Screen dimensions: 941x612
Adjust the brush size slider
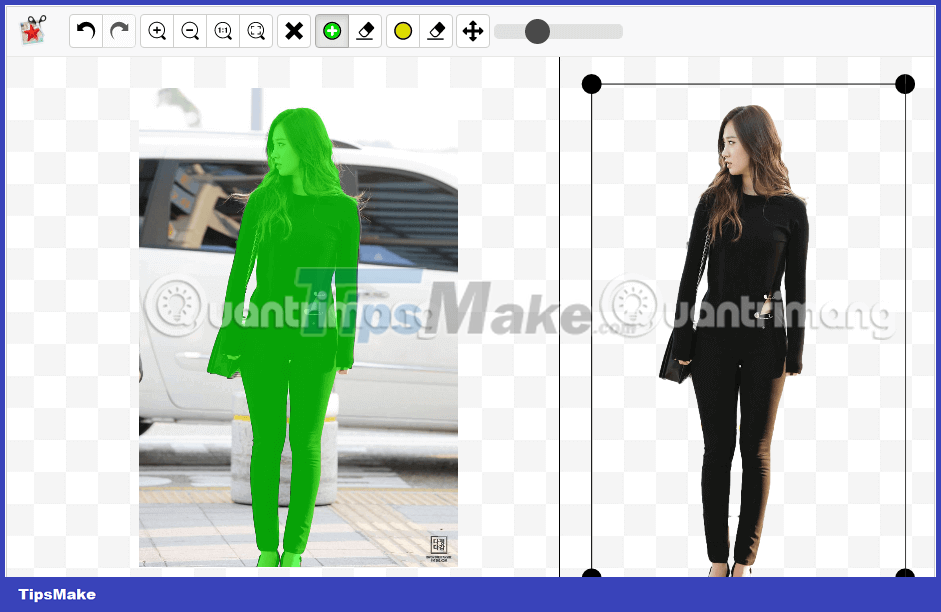tap(537, 31)
